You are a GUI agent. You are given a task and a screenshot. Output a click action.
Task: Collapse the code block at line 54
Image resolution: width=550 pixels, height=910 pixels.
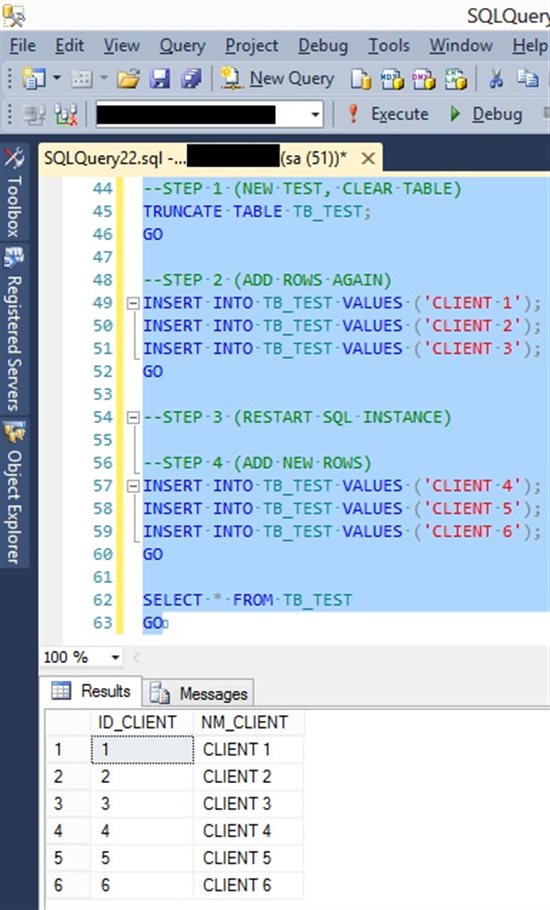(x=133, y=417)
